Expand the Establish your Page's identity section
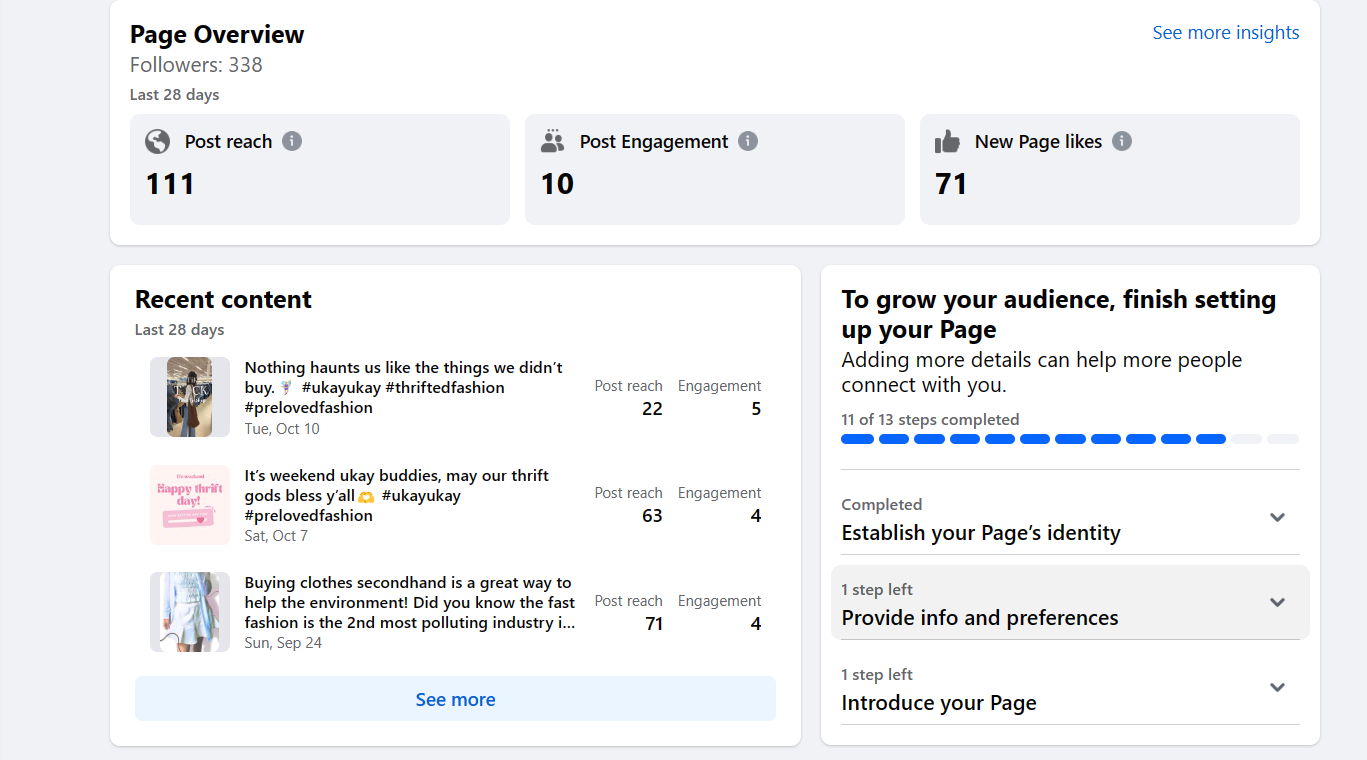 click(x=1277, y=518)
